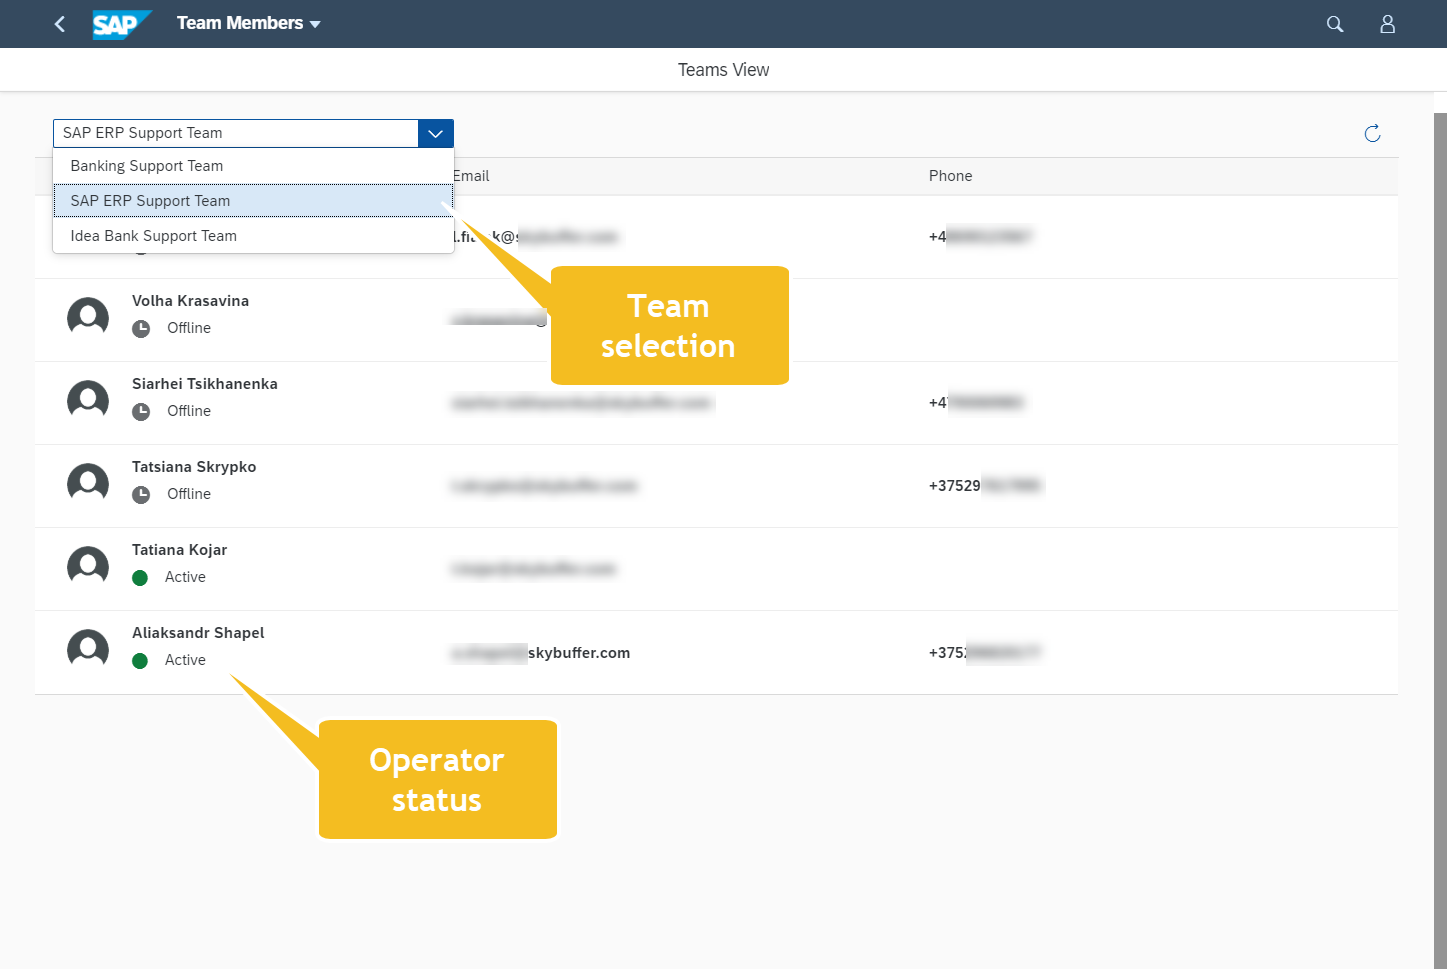Click Tatiana Kojar's avatar icon
Screen dimensions: 1447x969
click(88, 567)
